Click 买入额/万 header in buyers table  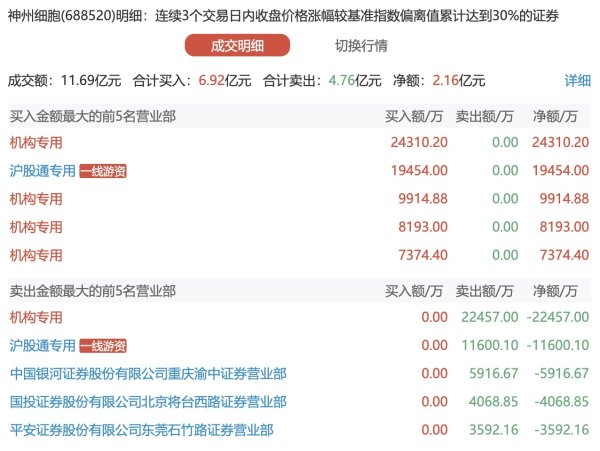[x=414, y=116]
